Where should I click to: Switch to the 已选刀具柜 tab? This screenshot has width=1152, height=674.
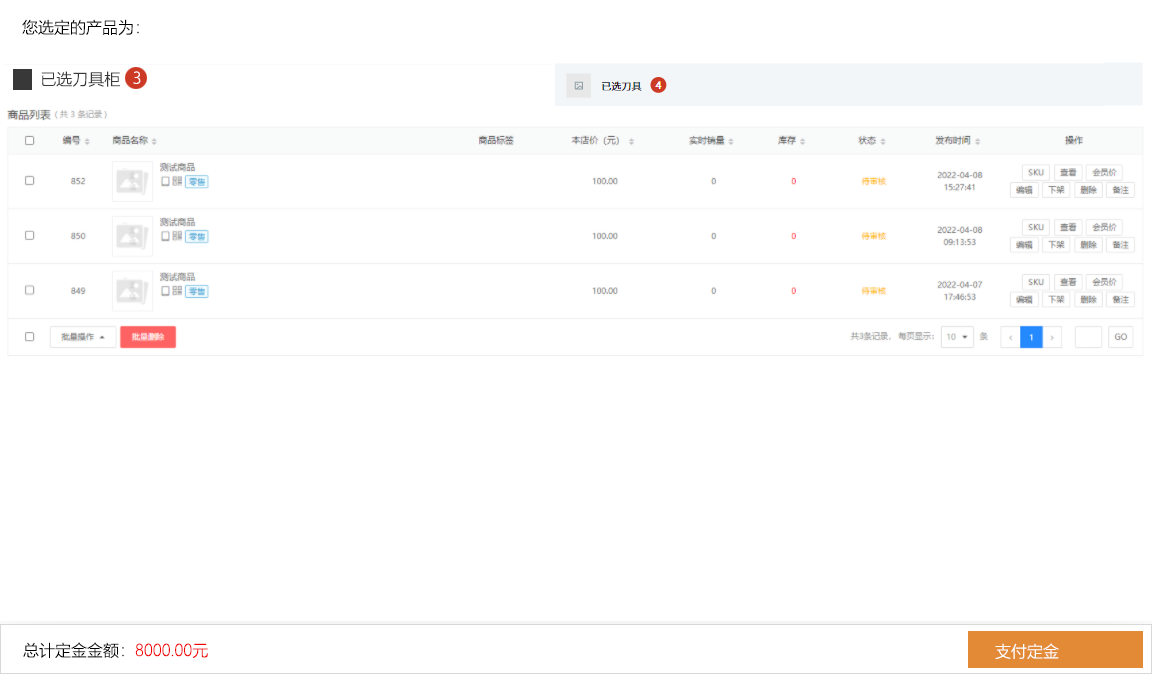coord(80,79)
